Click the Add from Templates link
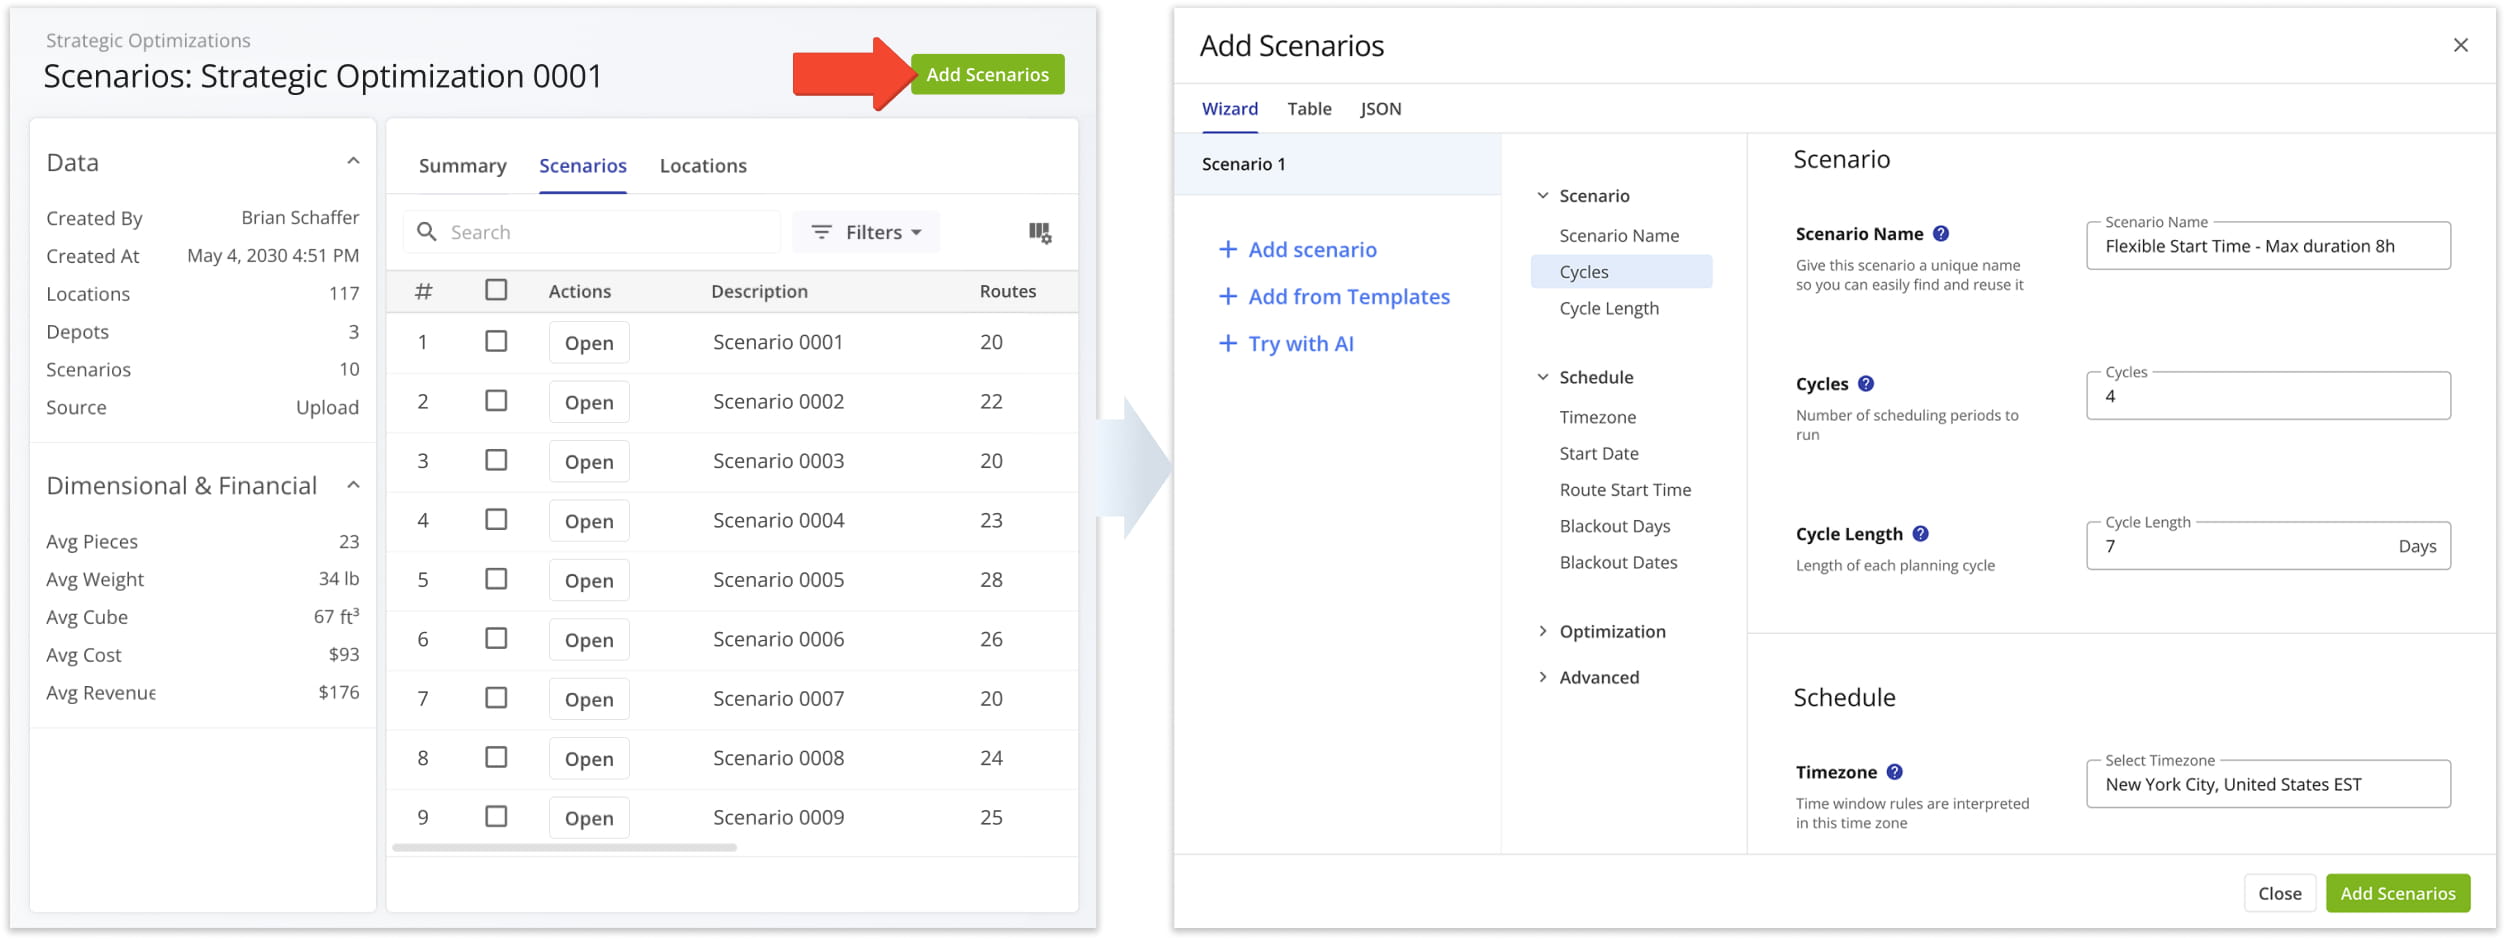 tap(1347, 297)
